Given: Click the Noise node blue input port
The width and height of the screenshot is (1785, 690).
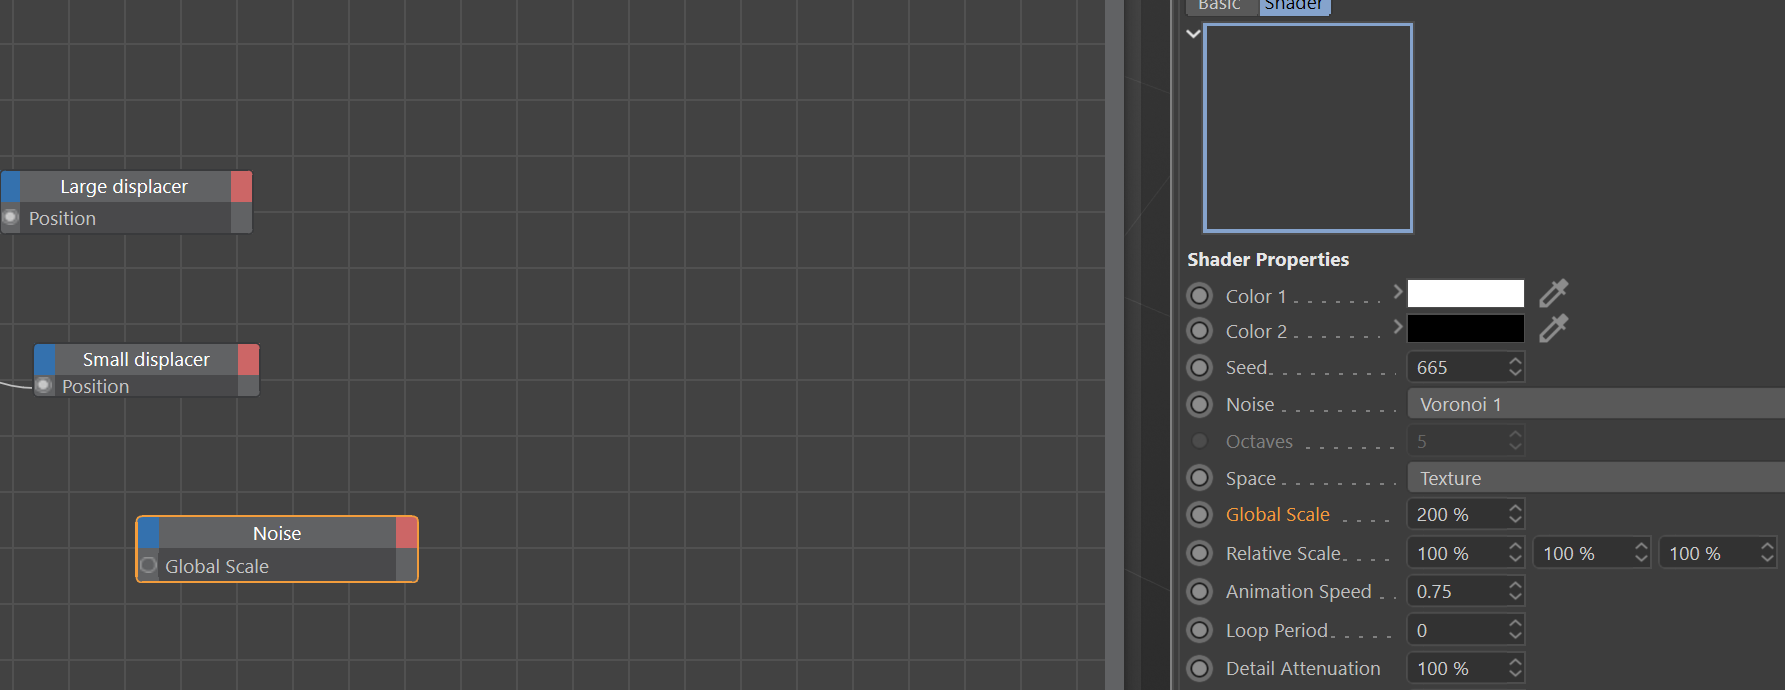Looking at the screenshot, I should [x=149, y=532].
